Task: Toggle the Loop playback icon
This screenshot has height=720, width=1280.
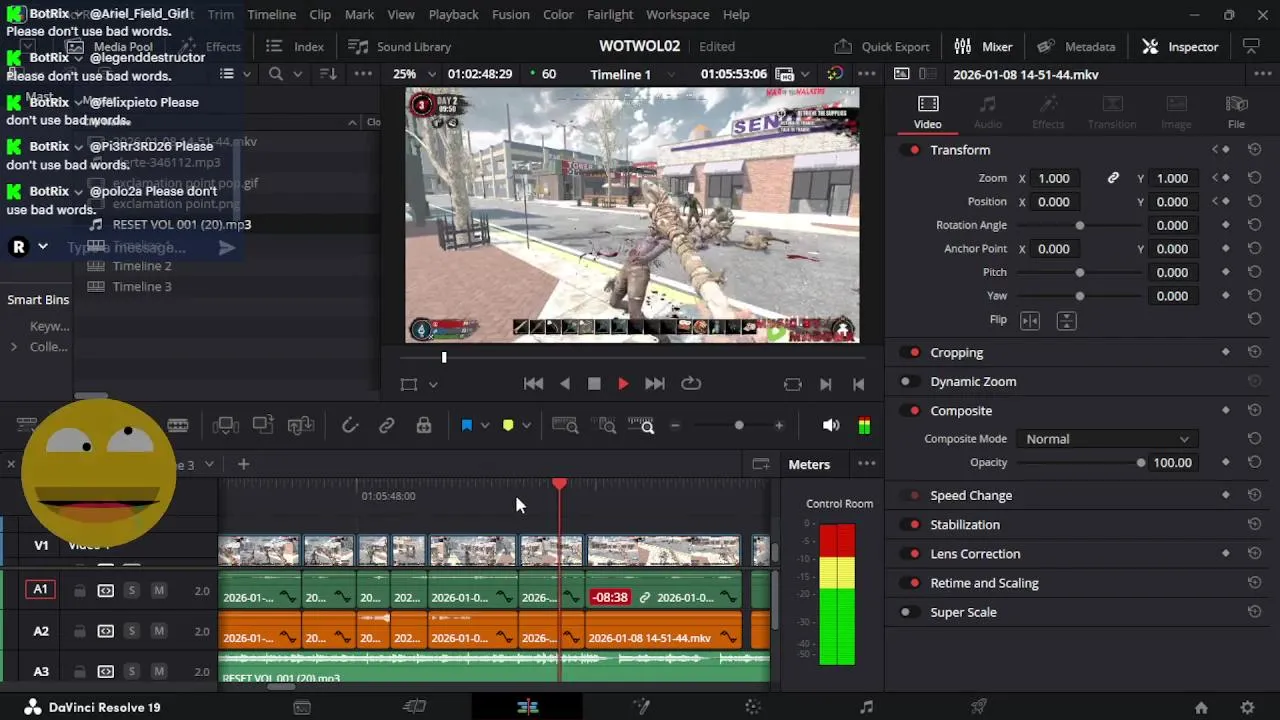Action: [x=691, y=384]
